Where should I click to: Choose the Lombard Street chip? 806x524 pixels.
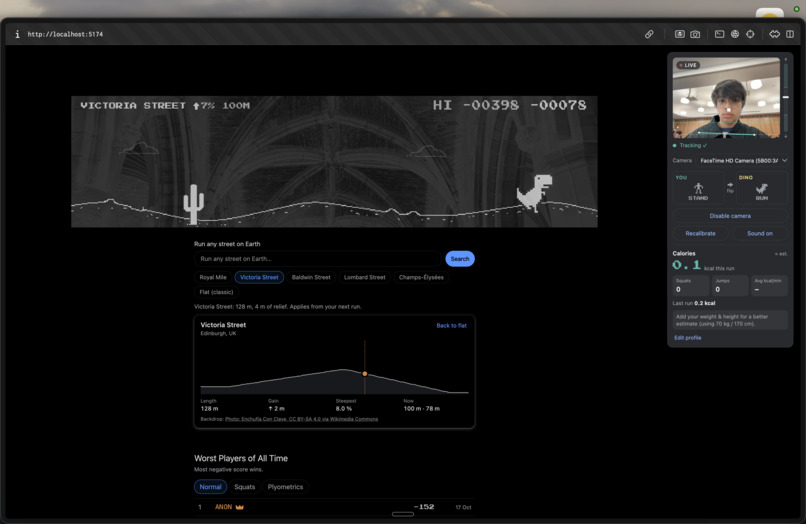pos(364,277)
